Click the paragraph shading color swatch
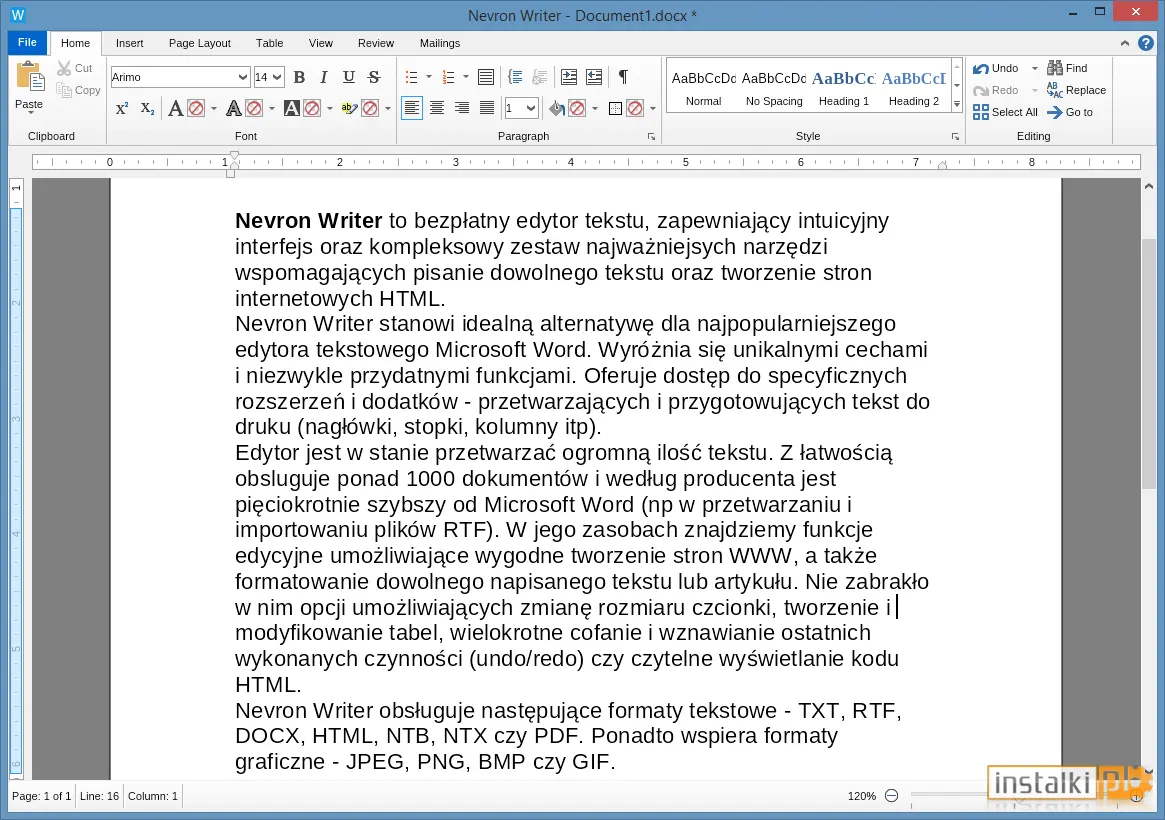Screen dimensions: 1165x820 (577, 109)
